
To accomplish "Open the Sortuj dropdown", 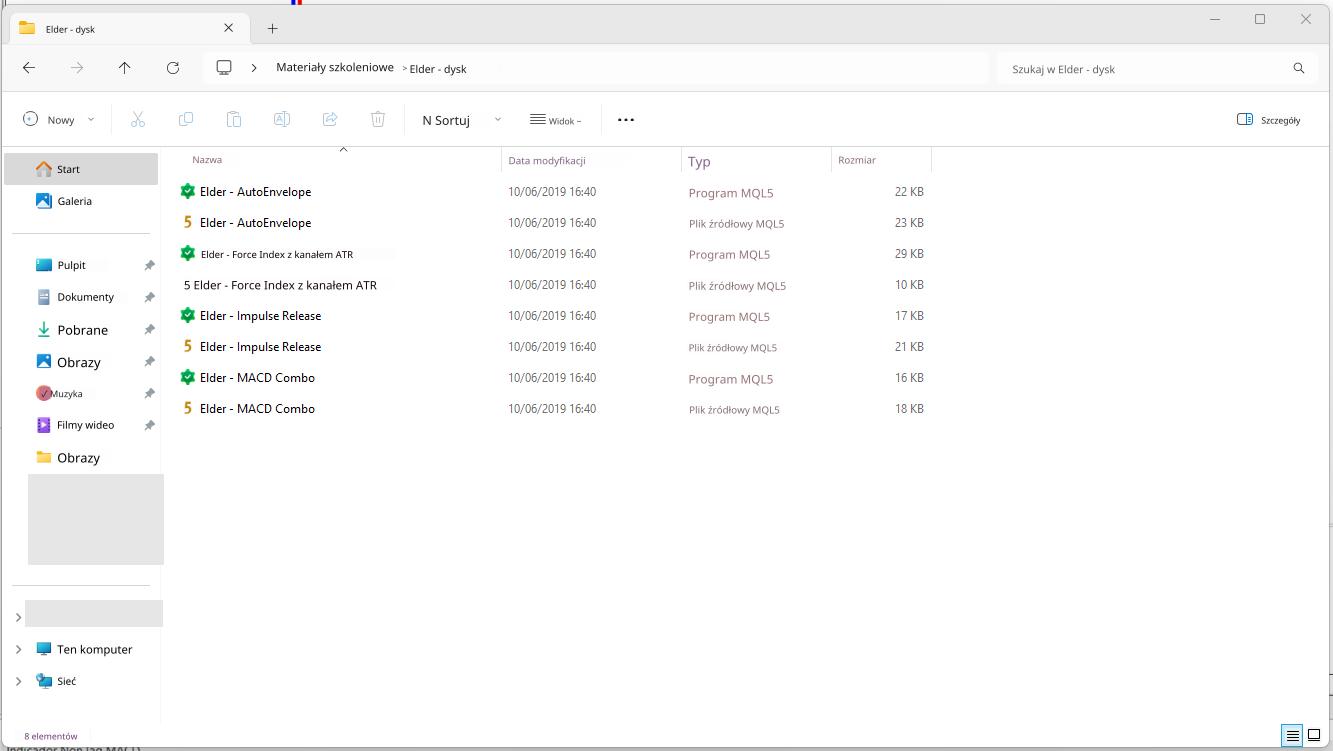I will (461, 119).
